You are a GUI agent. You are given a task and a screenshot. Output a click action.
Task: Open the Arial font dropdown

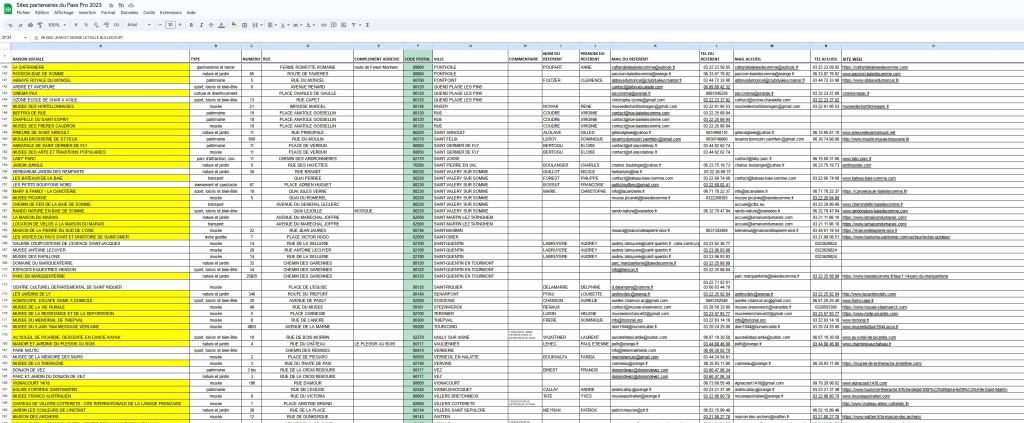tap(138, 25)
